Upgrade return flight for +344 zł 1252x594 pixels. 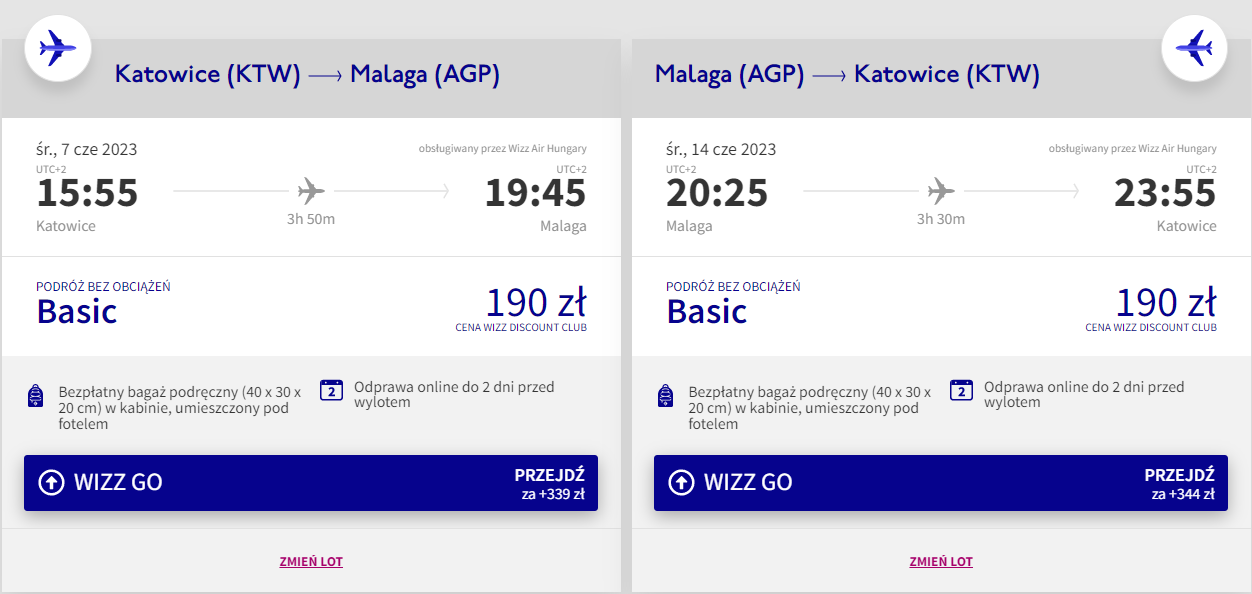point(940,483)
